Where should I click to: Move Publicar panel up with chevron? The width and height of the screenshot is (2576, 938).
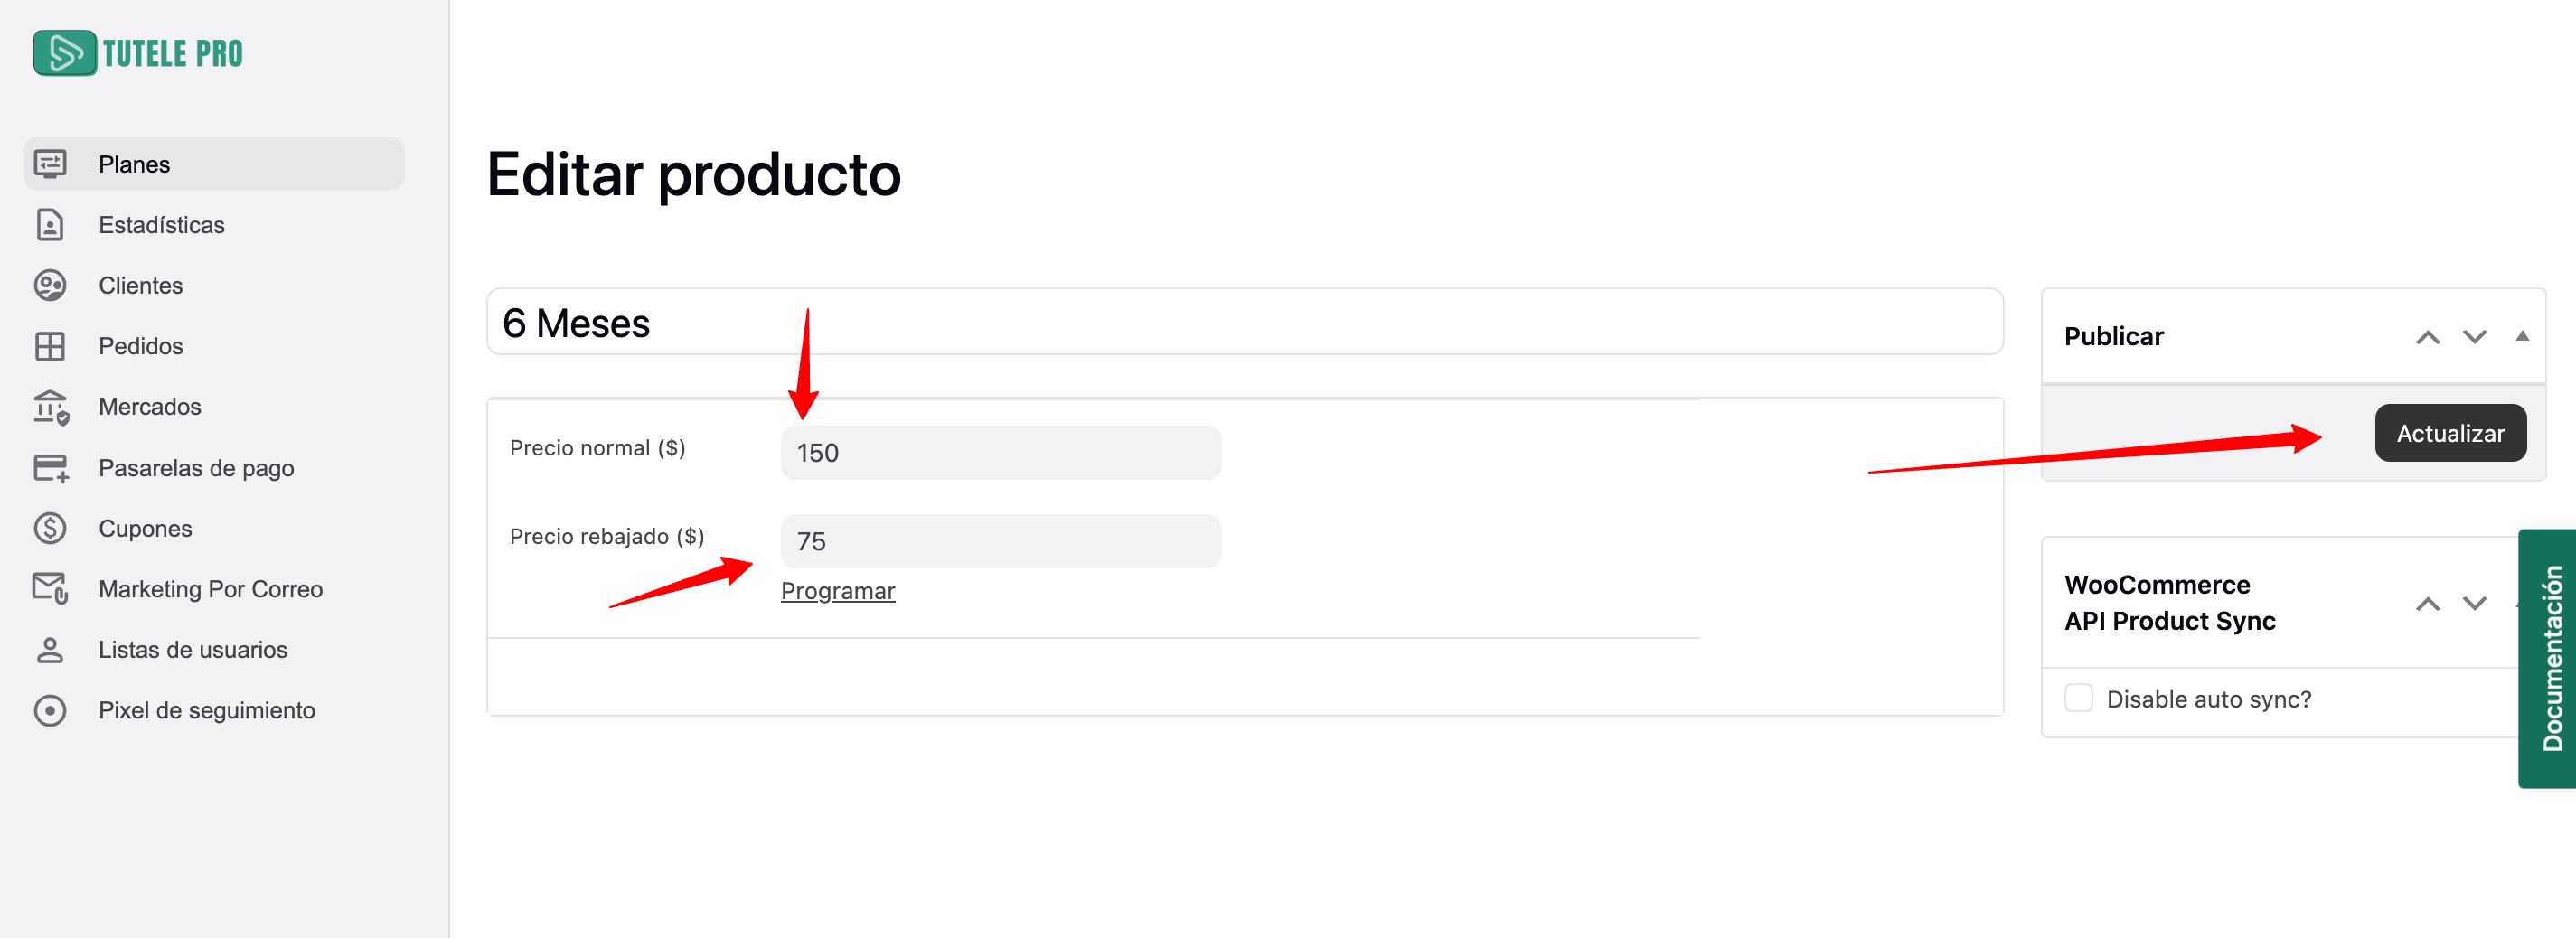[x=2427, y=337]
